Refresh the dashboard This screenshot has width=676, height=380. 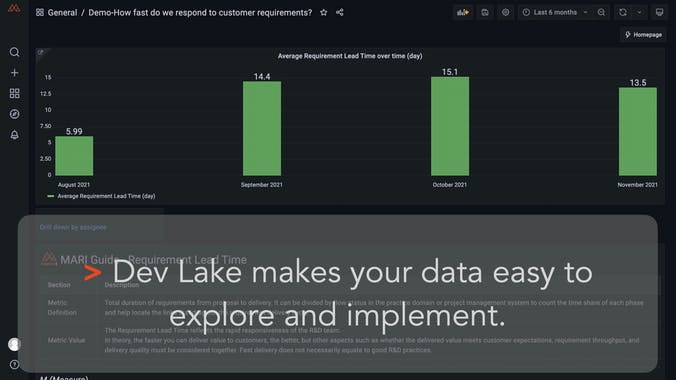point(623,13)
